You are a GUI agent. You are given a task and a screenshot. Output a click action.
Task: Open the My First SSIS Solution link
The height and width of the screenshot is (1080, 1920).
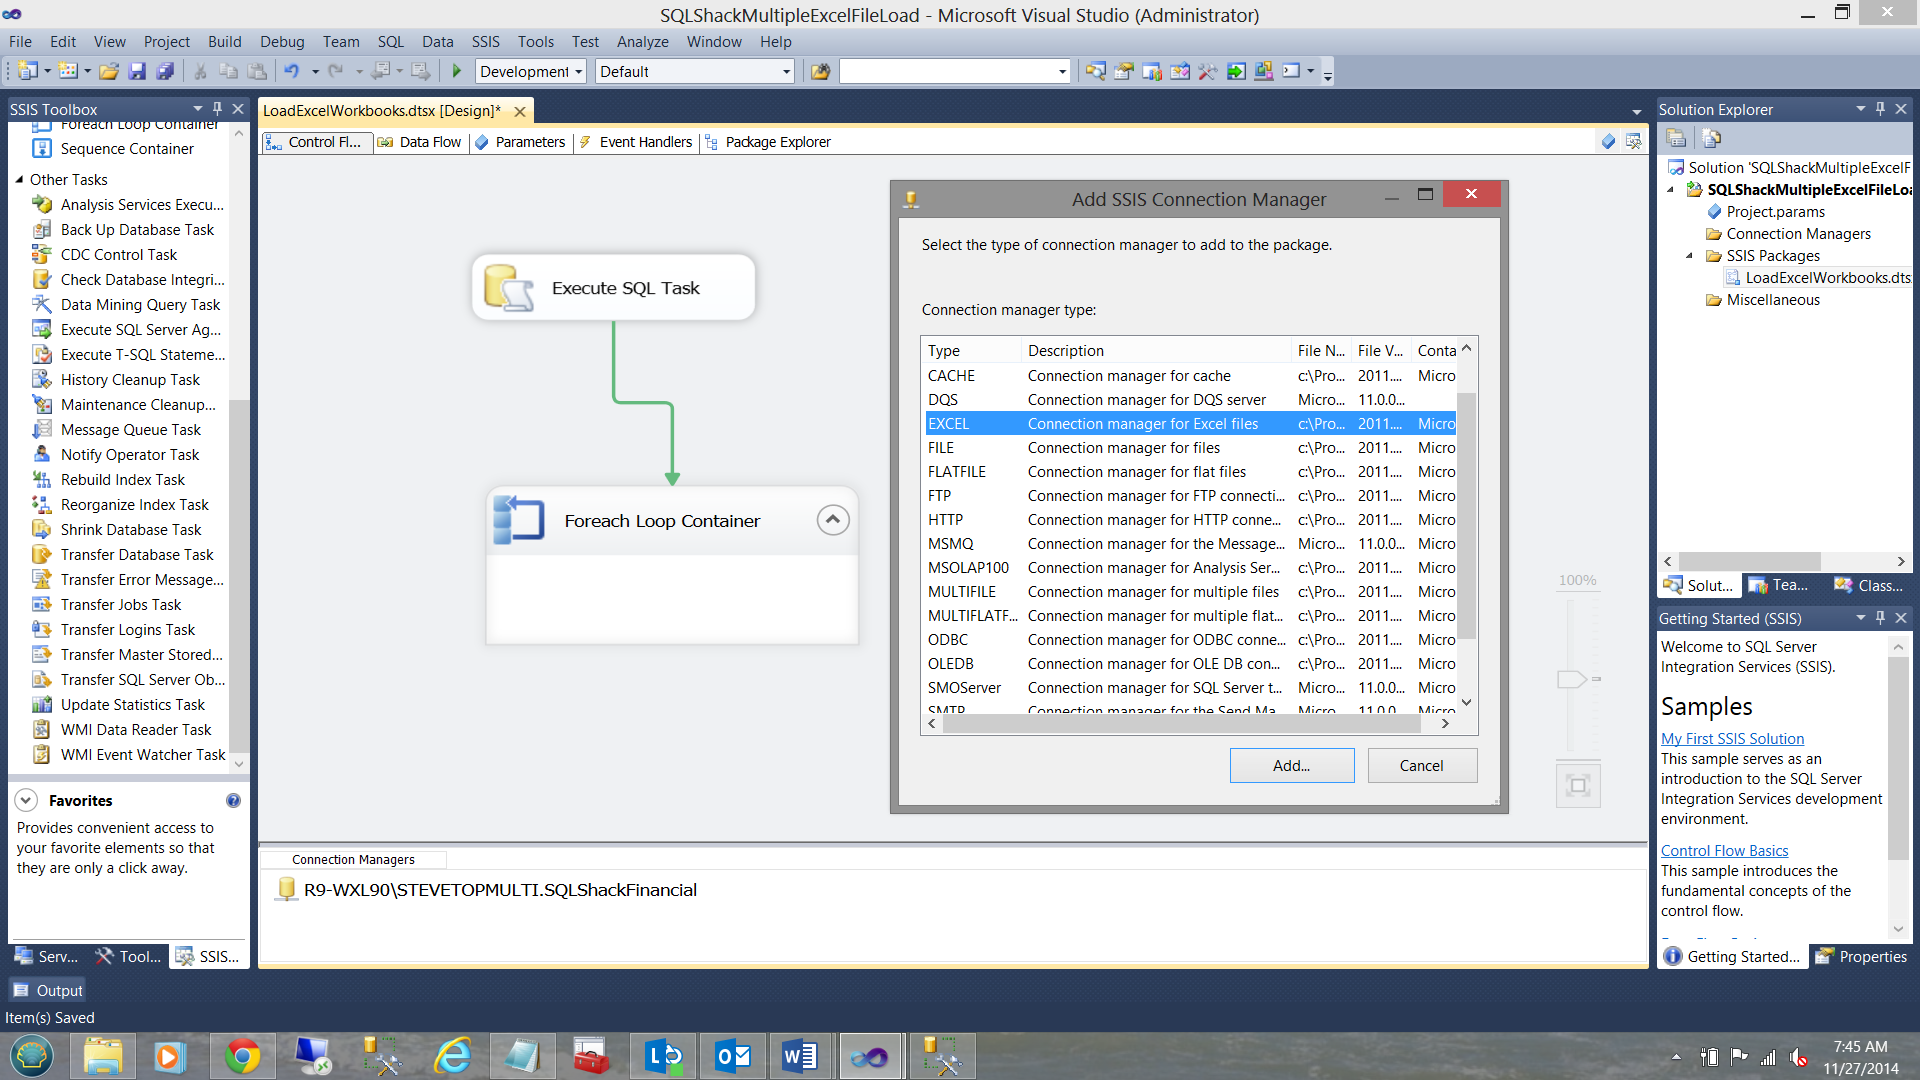coord(1732,738)
